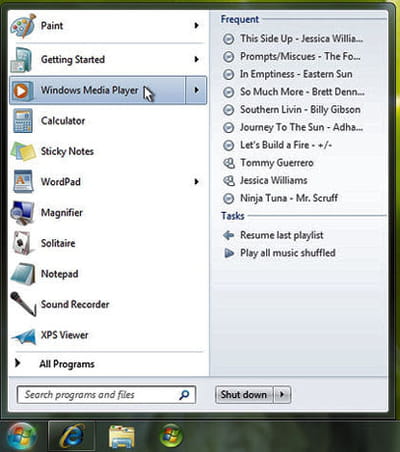
Task: Click the magnifying glass search icon
Action: (x=184, y=395)
